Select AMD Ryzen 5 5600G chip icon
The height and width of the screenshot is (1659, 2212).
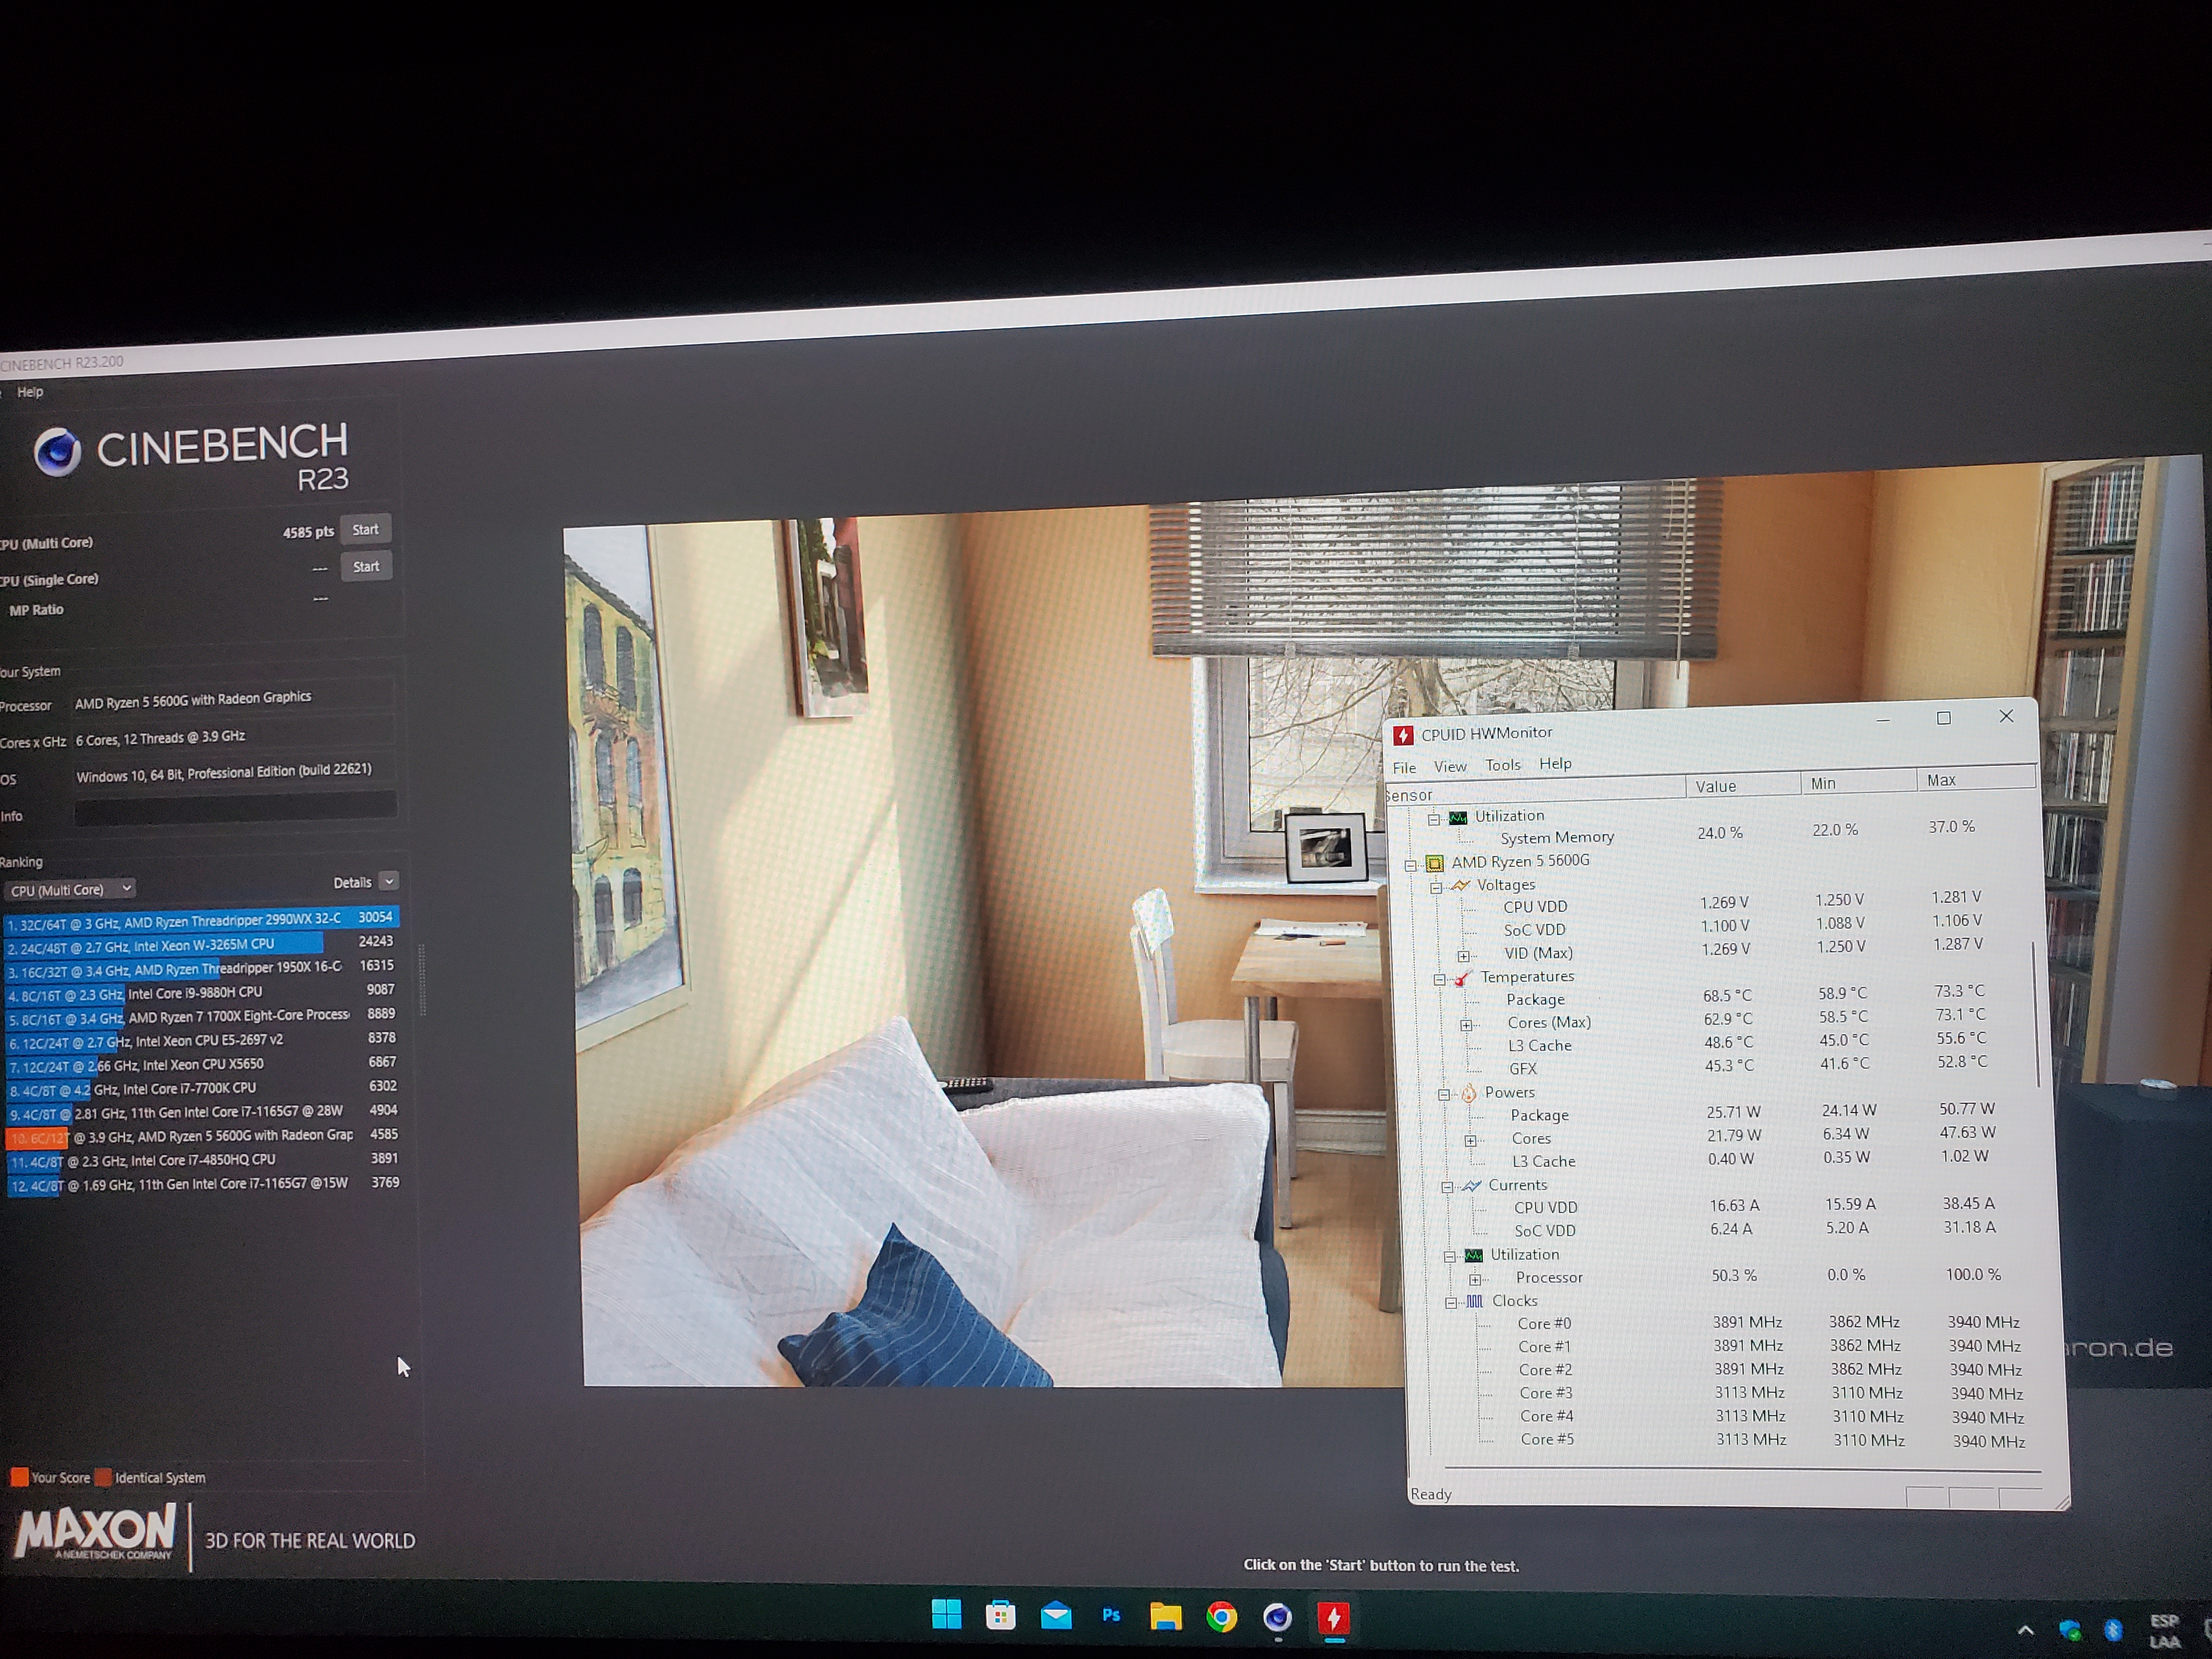tap(1435, 863)
